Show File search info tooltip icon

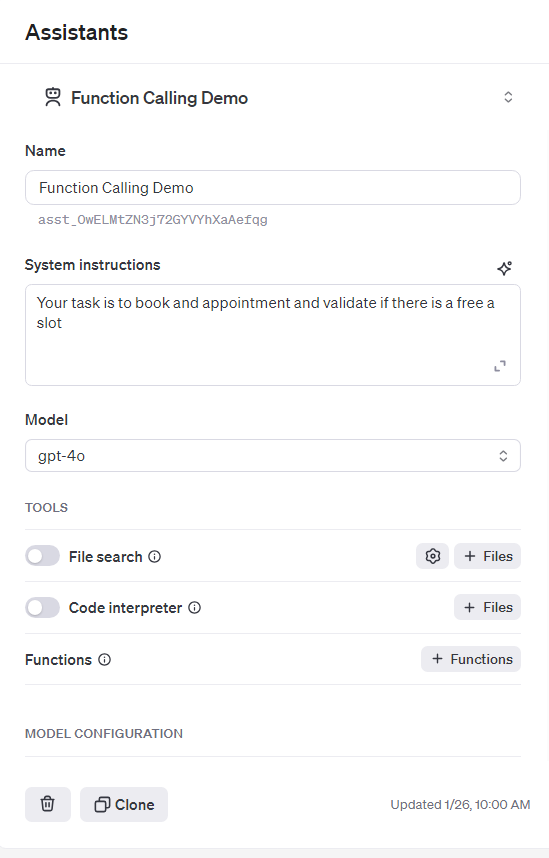(155, 556)
